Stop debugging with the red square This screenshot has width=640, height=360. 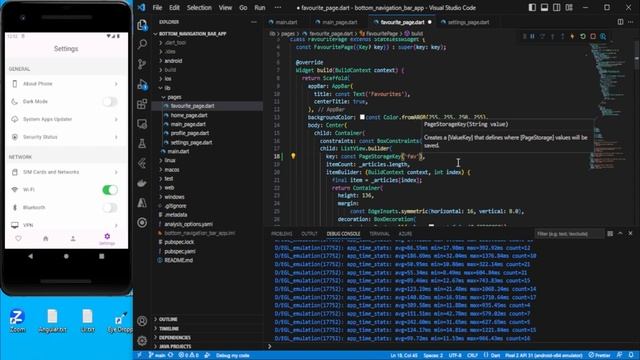coord(593,36)
